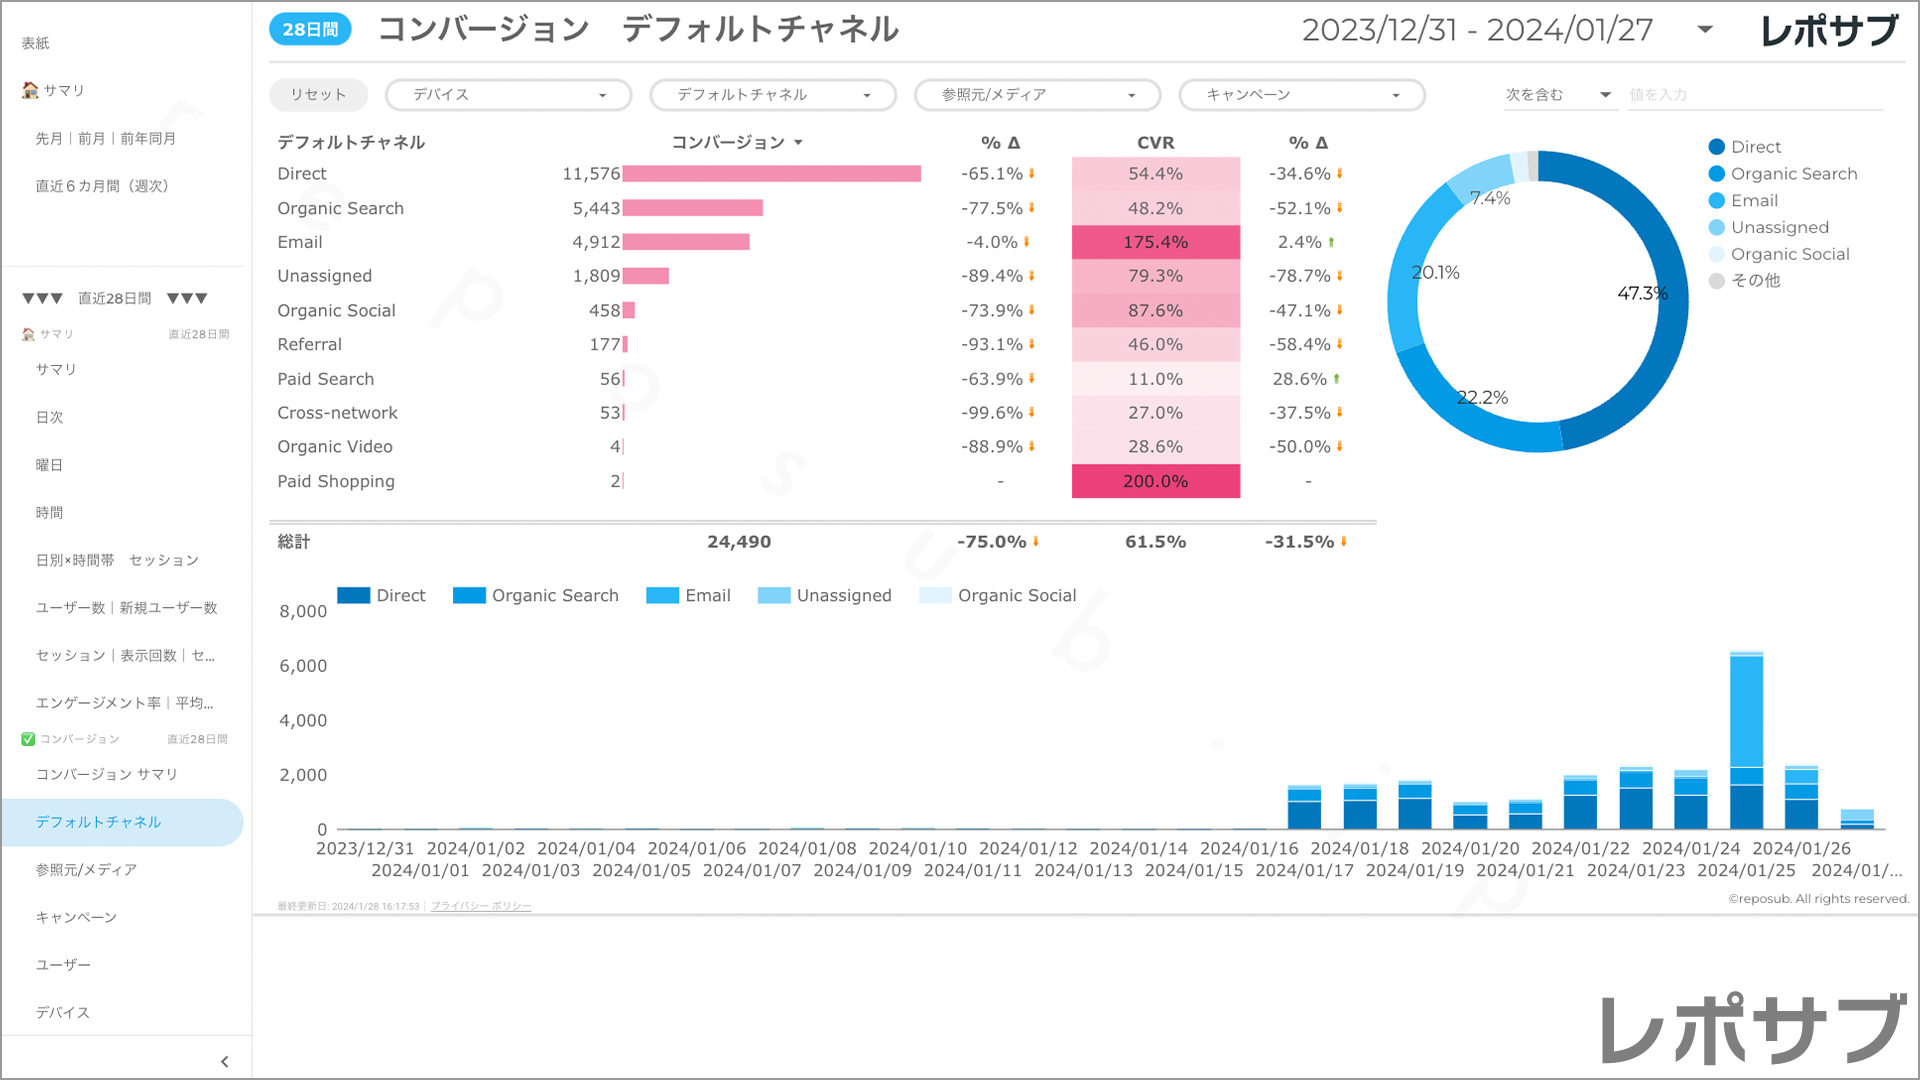Image resolution: width=1920 pixels, height=1080 pixels.
Task: Click the 値を入力 filter text field
Action: pyautogui.click(x=1754, y=95)
